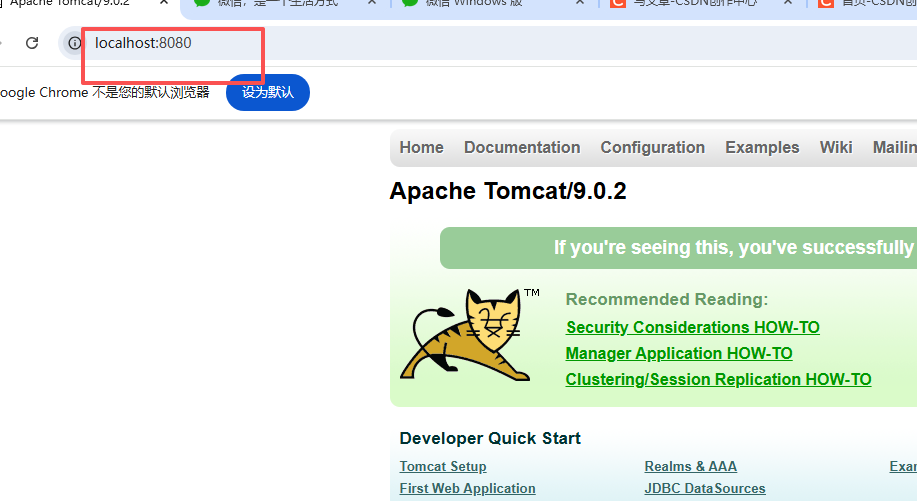Open the Tomcat Setup link

pos(443,467)
